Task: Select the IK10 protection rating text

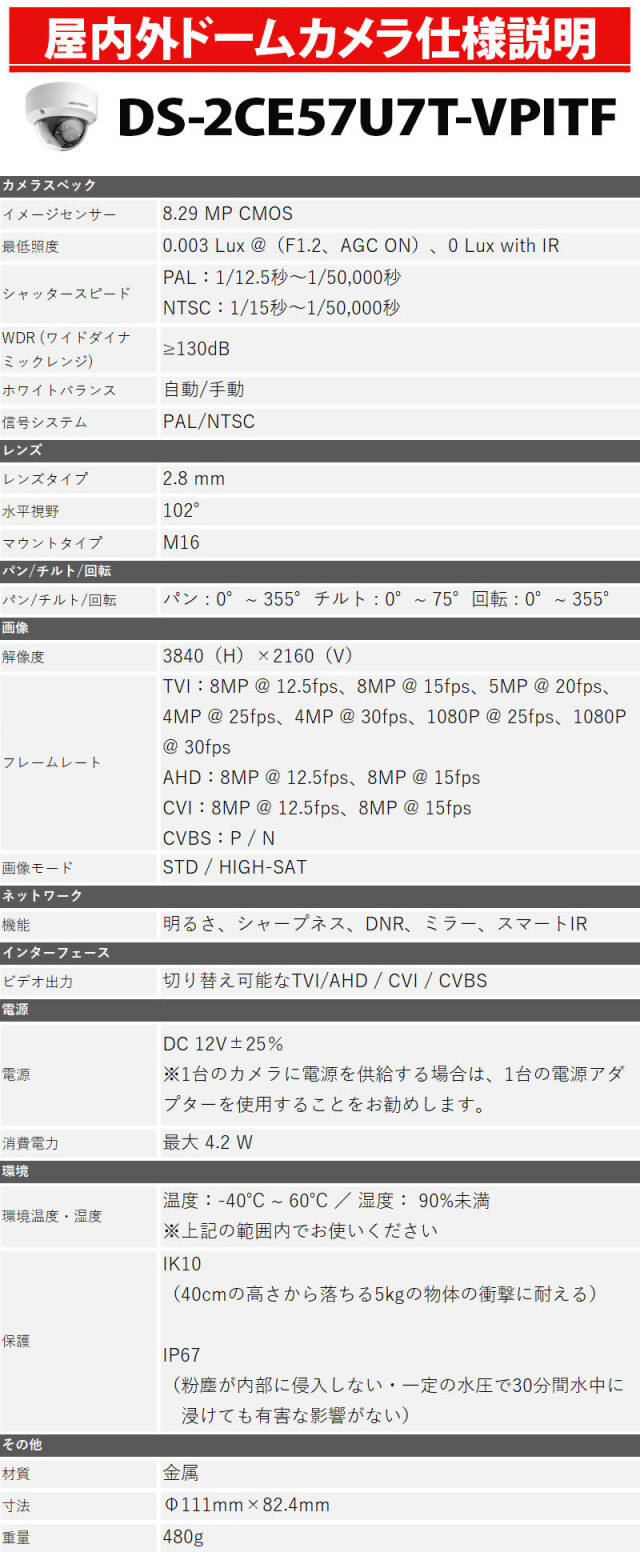Action: click(x=182, y=1265)
